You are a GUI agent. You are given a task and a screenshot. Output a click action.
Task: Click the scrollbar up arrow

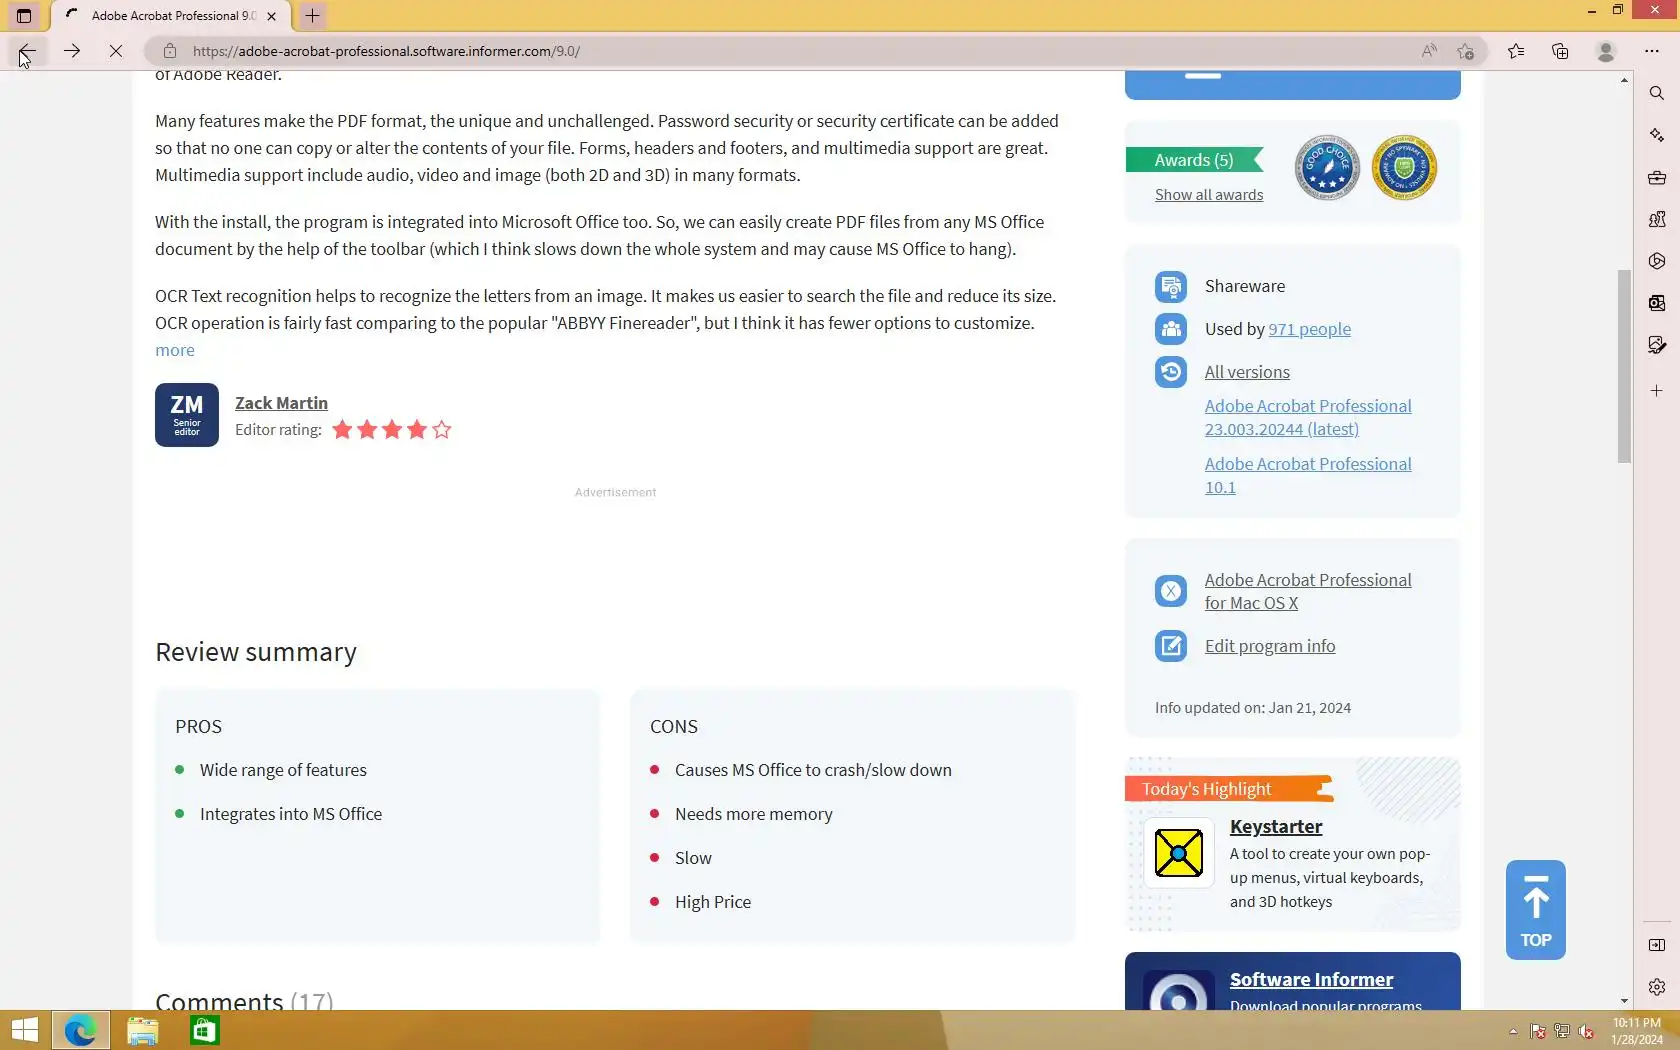(1624, 79)
